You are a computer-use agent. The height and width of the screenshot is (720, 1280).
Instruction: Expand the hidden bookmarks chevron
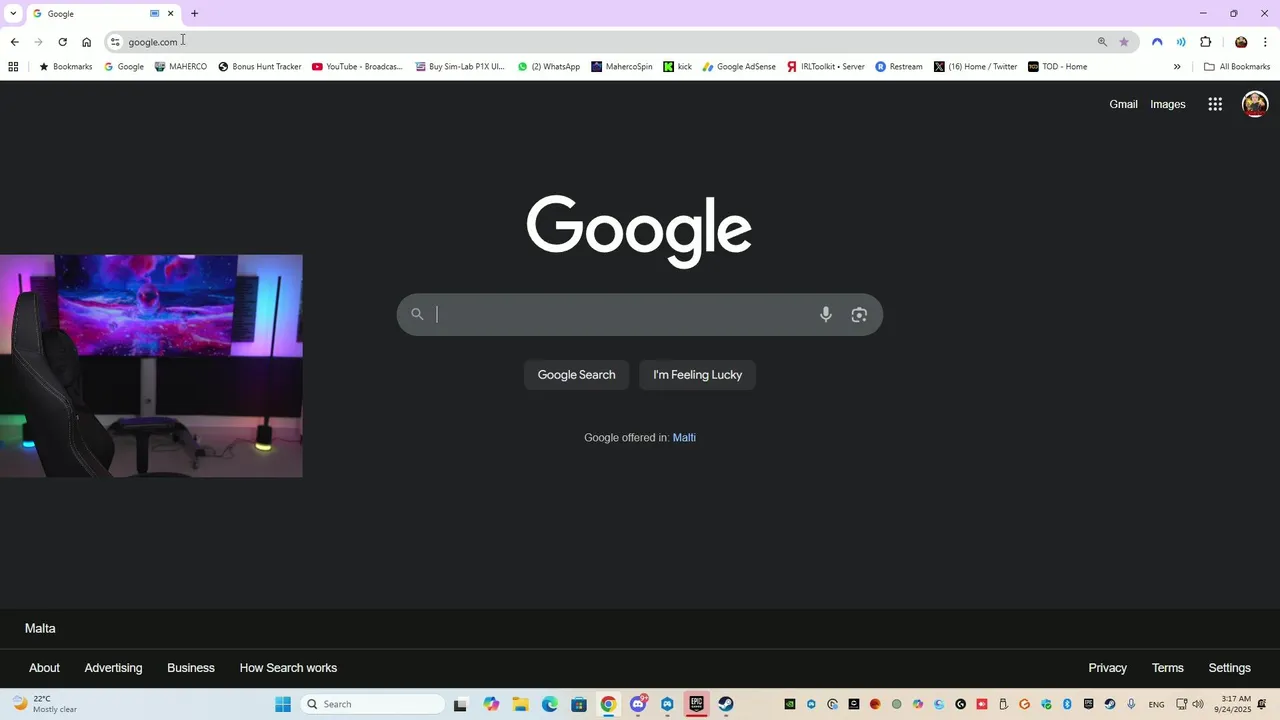coord(1177,67)
